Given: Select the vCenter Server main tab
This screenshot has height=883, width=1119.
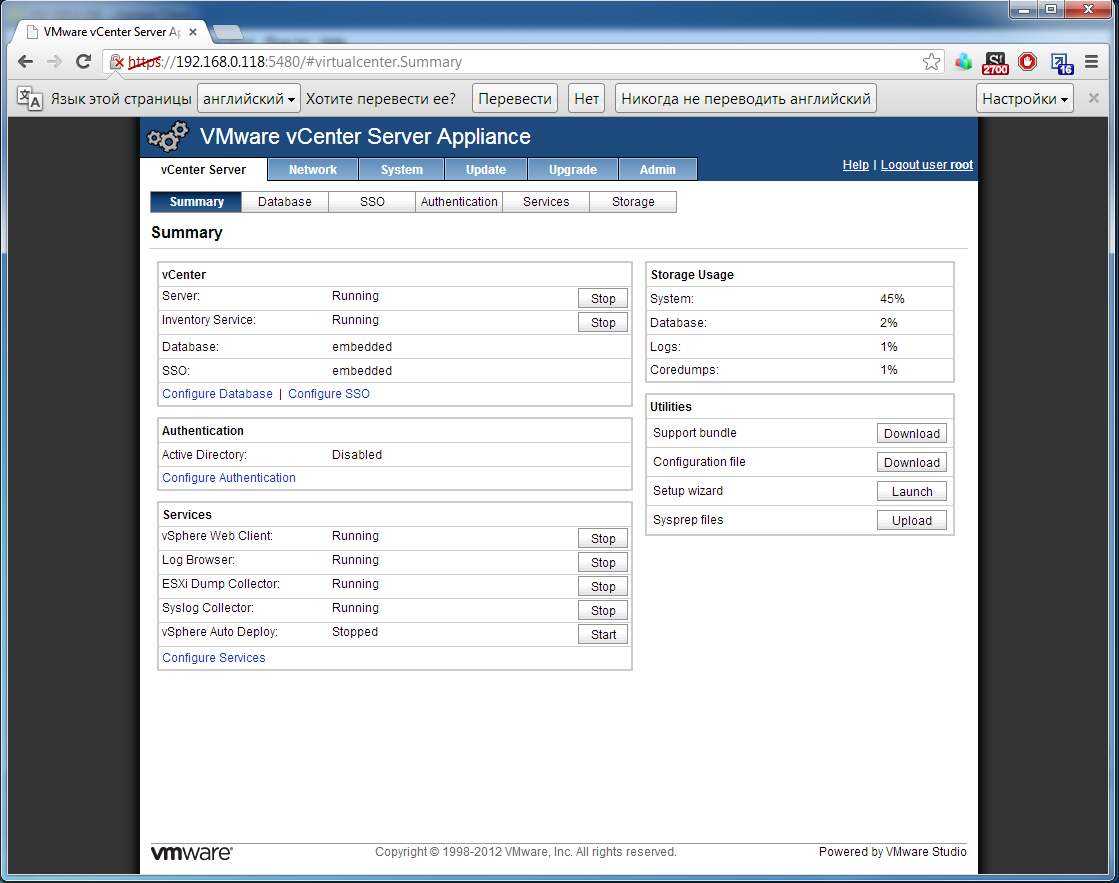Looking at the screenshot, I should click(203, 170).
